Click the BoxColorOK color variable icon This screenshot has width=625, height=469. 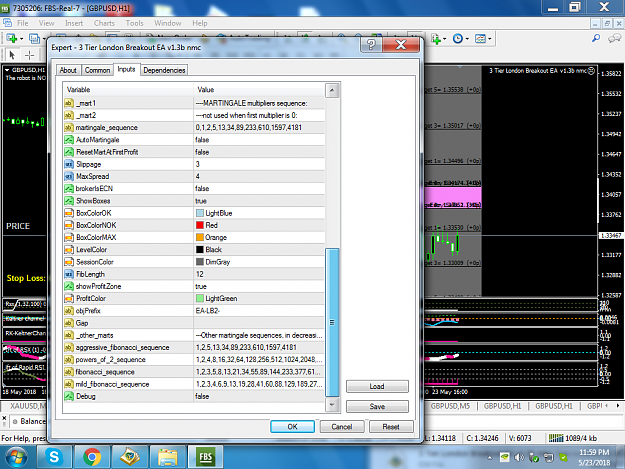69,213
